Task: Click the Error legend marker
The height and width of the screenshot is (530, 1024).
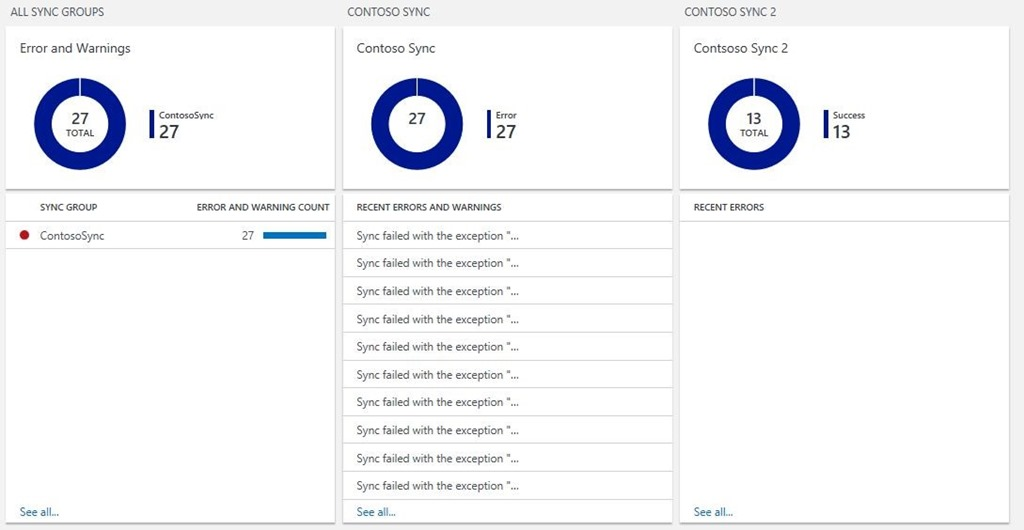Action: [x=489, y=124]
